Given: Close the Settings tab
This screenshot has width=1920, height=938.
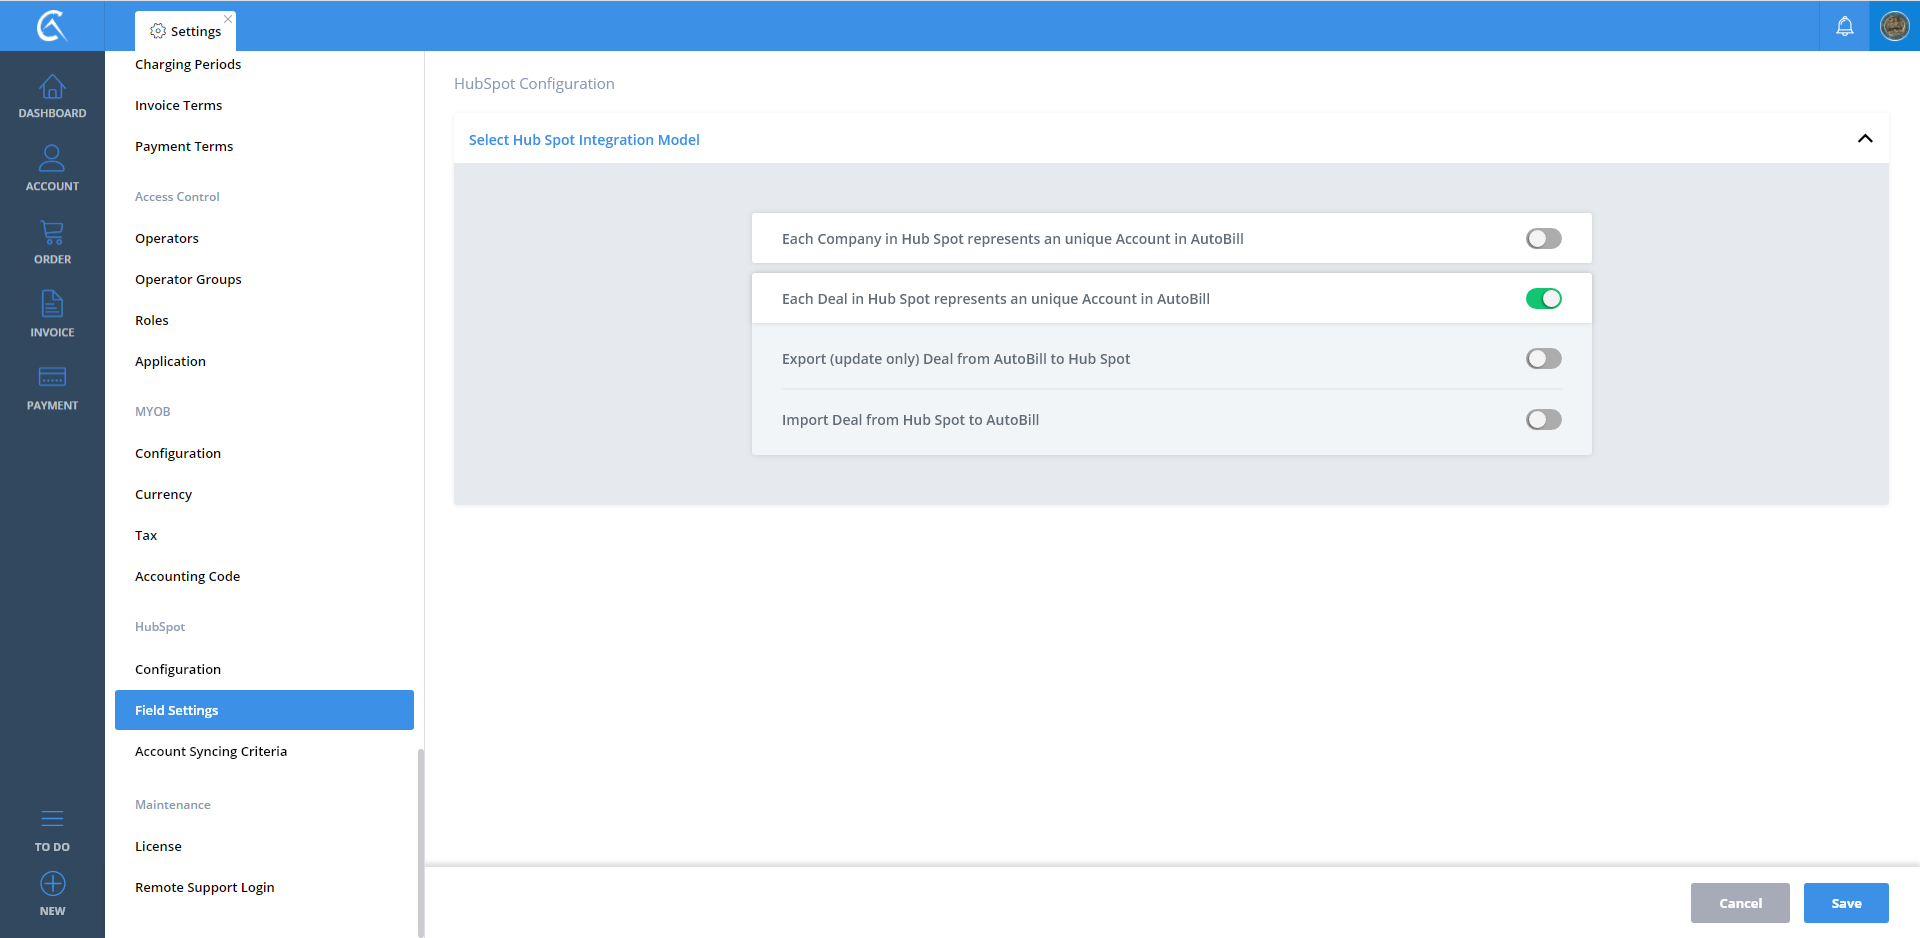Looking at the screenshot, I should [228, 19].
